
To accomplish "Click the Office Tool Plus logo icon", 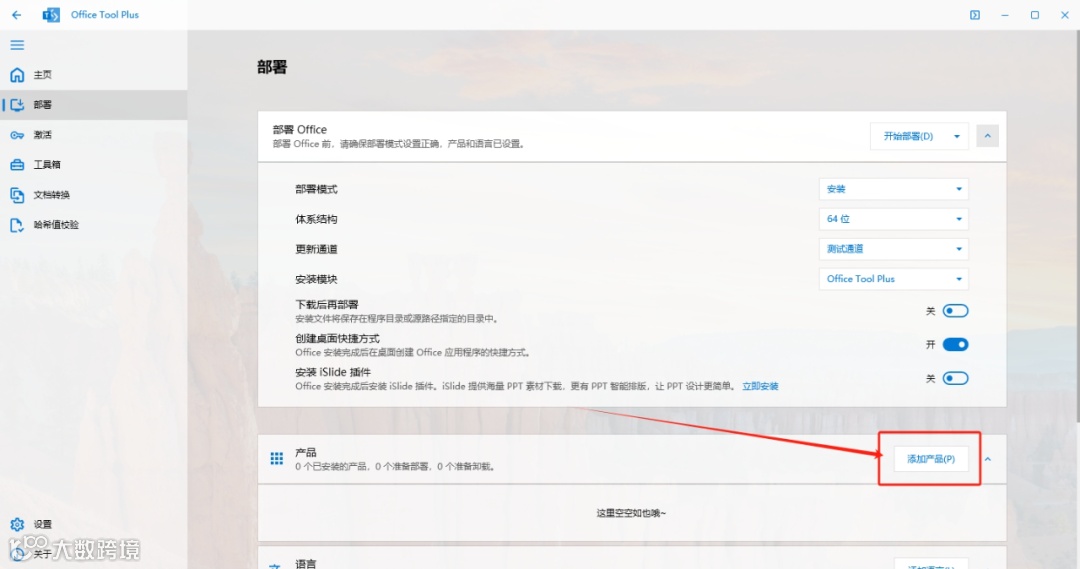I will coord(51,14).
